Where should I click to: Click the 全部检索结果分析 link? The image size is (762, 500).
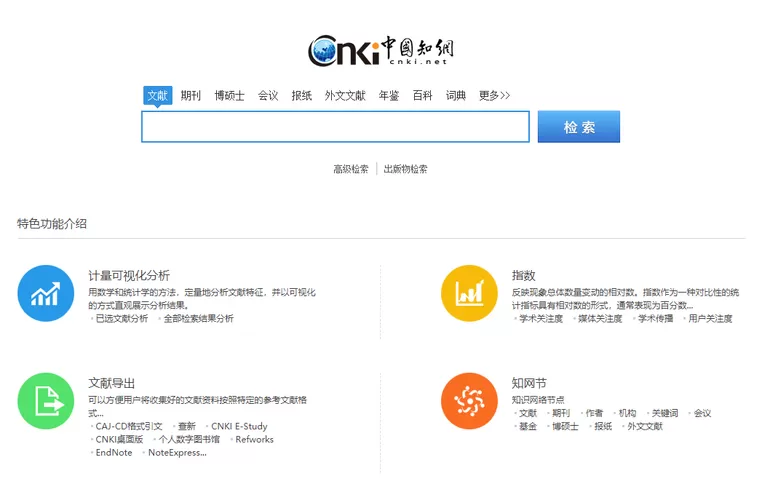[x=198, y=319]
